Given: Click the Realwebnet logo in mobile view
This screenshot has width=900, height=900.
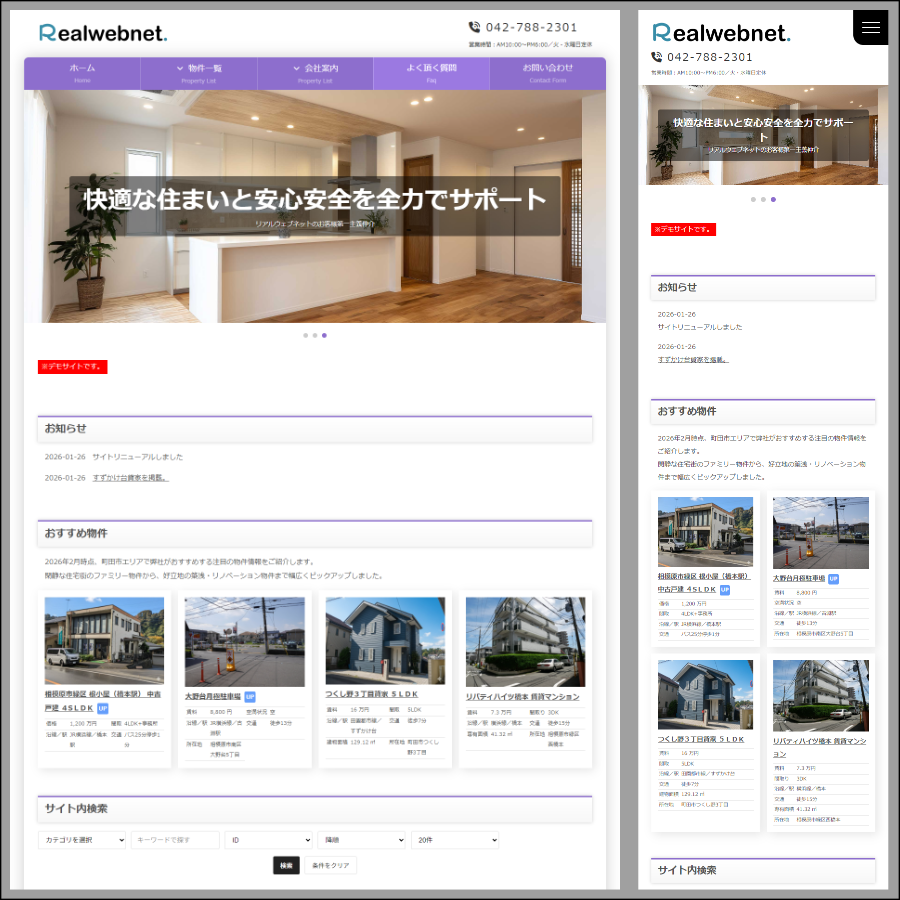Looking at the screenshot, I should pyautogui.click(x=720, y=33).
